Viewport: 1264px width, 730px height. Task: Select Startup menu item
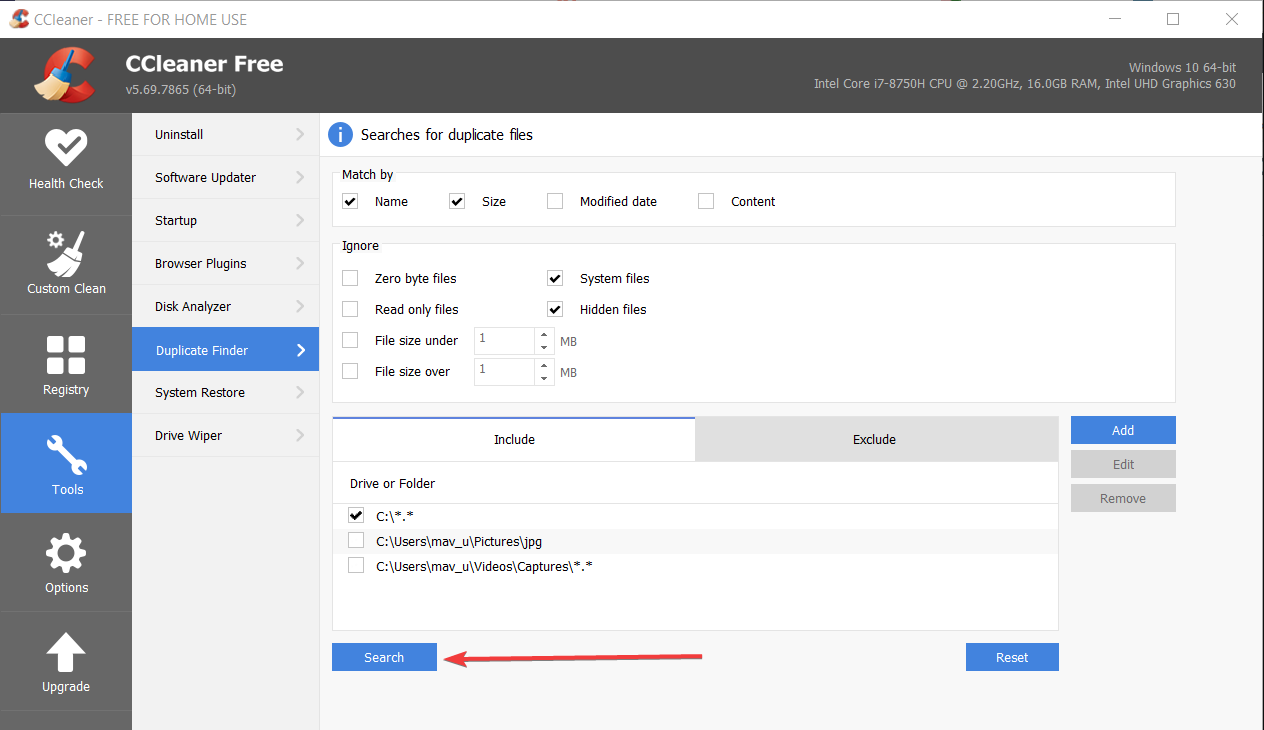pos(225,220)
